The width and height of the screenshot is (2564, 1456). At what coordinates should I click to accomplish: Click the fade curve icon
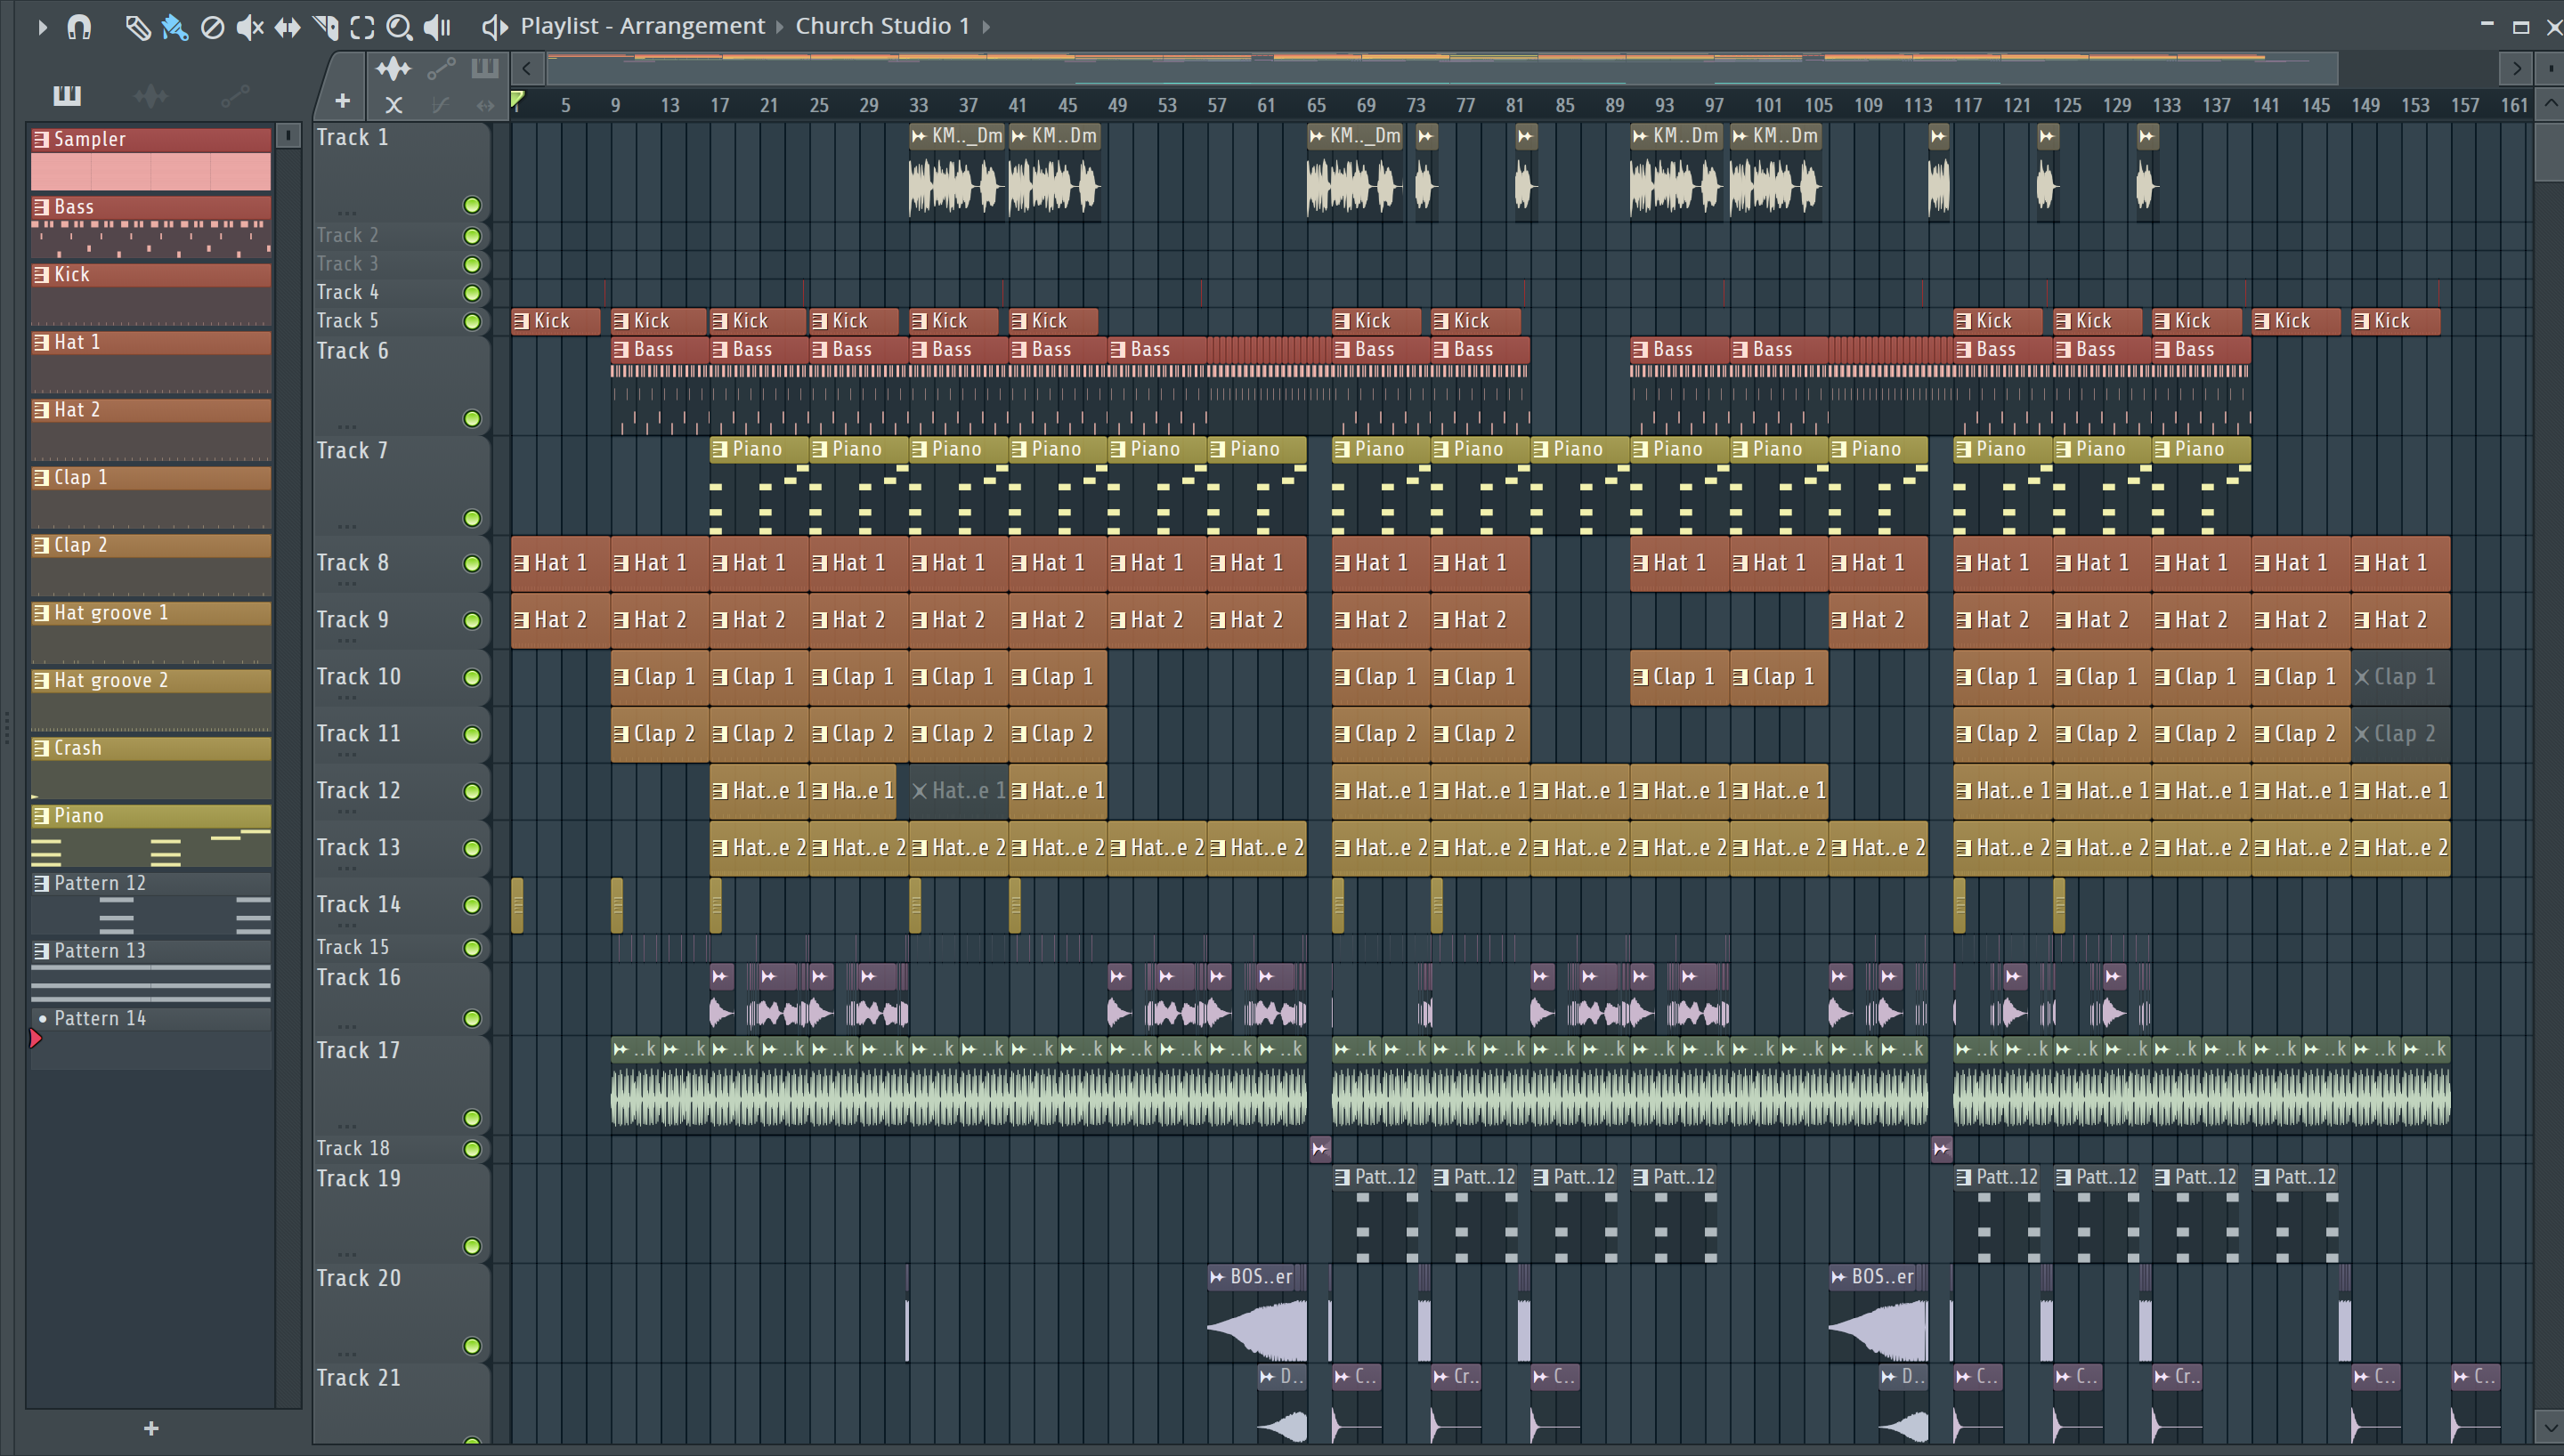(x=440, y=105)
